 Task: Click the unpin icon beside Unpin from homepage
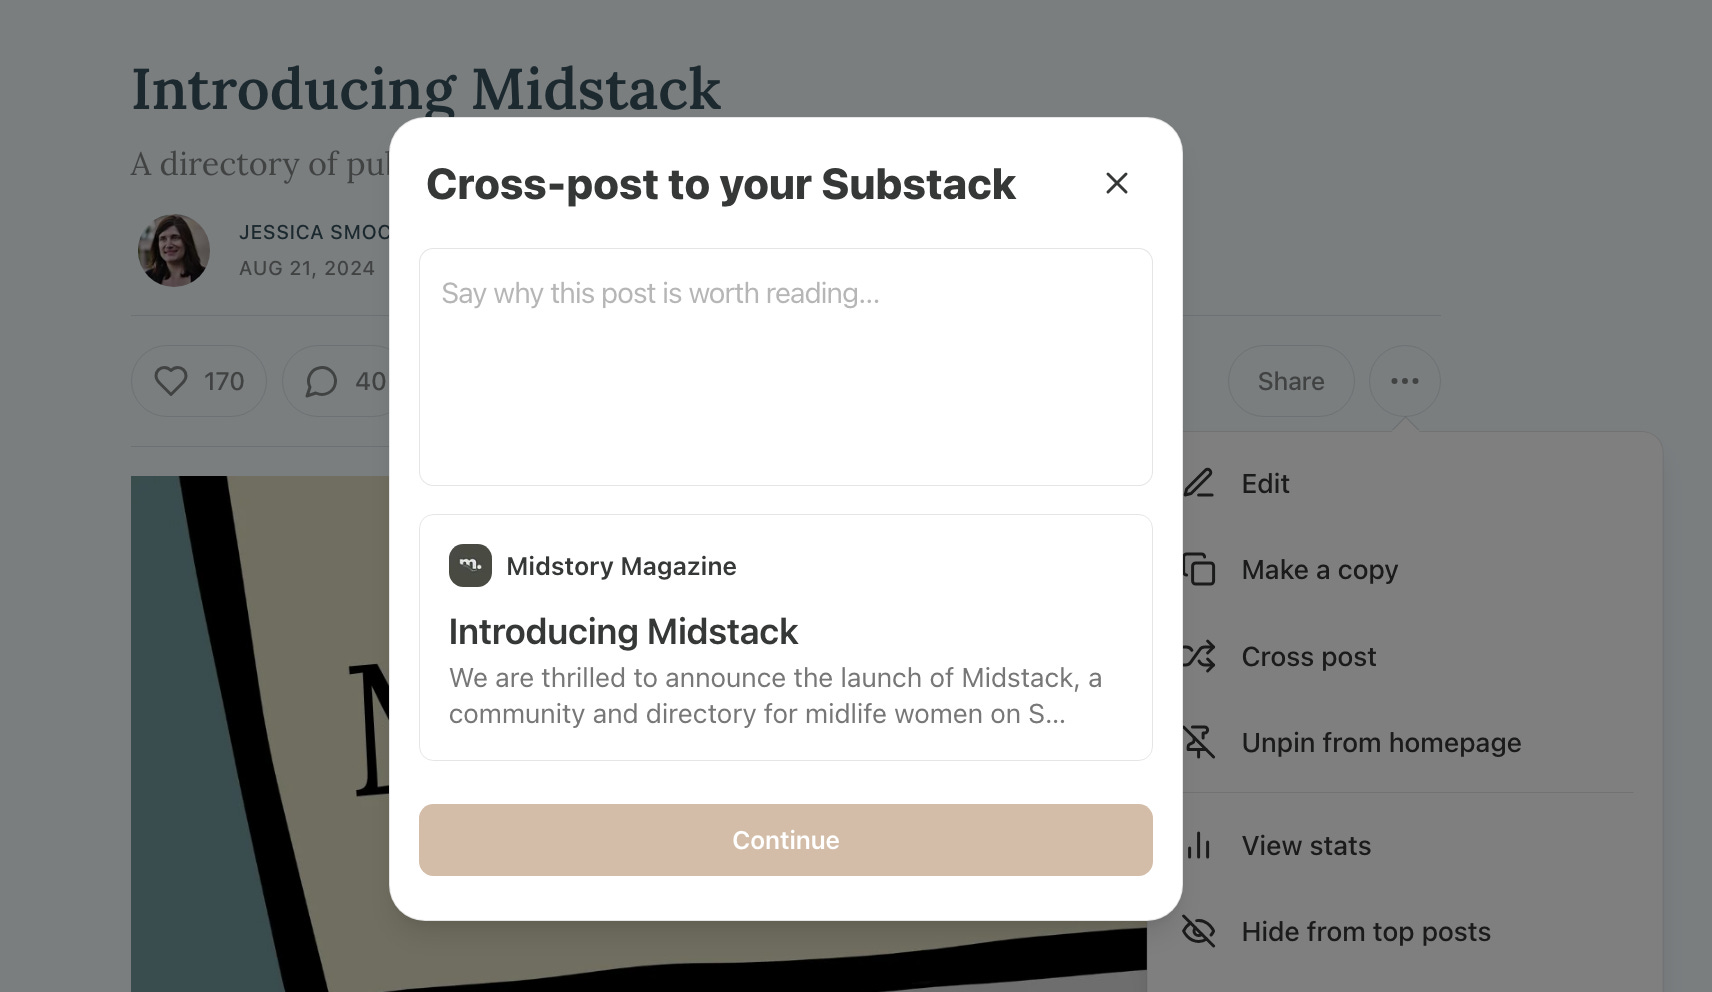[x=1198, y=742]
